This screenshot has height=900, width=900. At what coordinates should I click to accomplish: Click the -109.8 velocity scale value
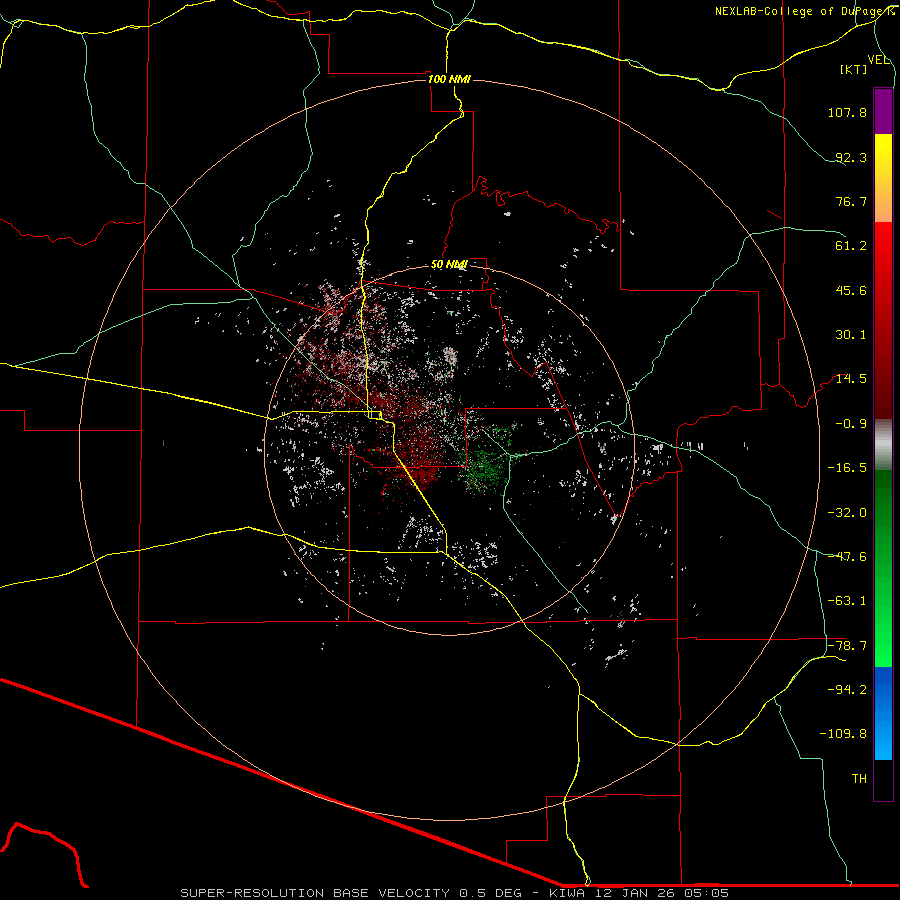tap(845, 733)
